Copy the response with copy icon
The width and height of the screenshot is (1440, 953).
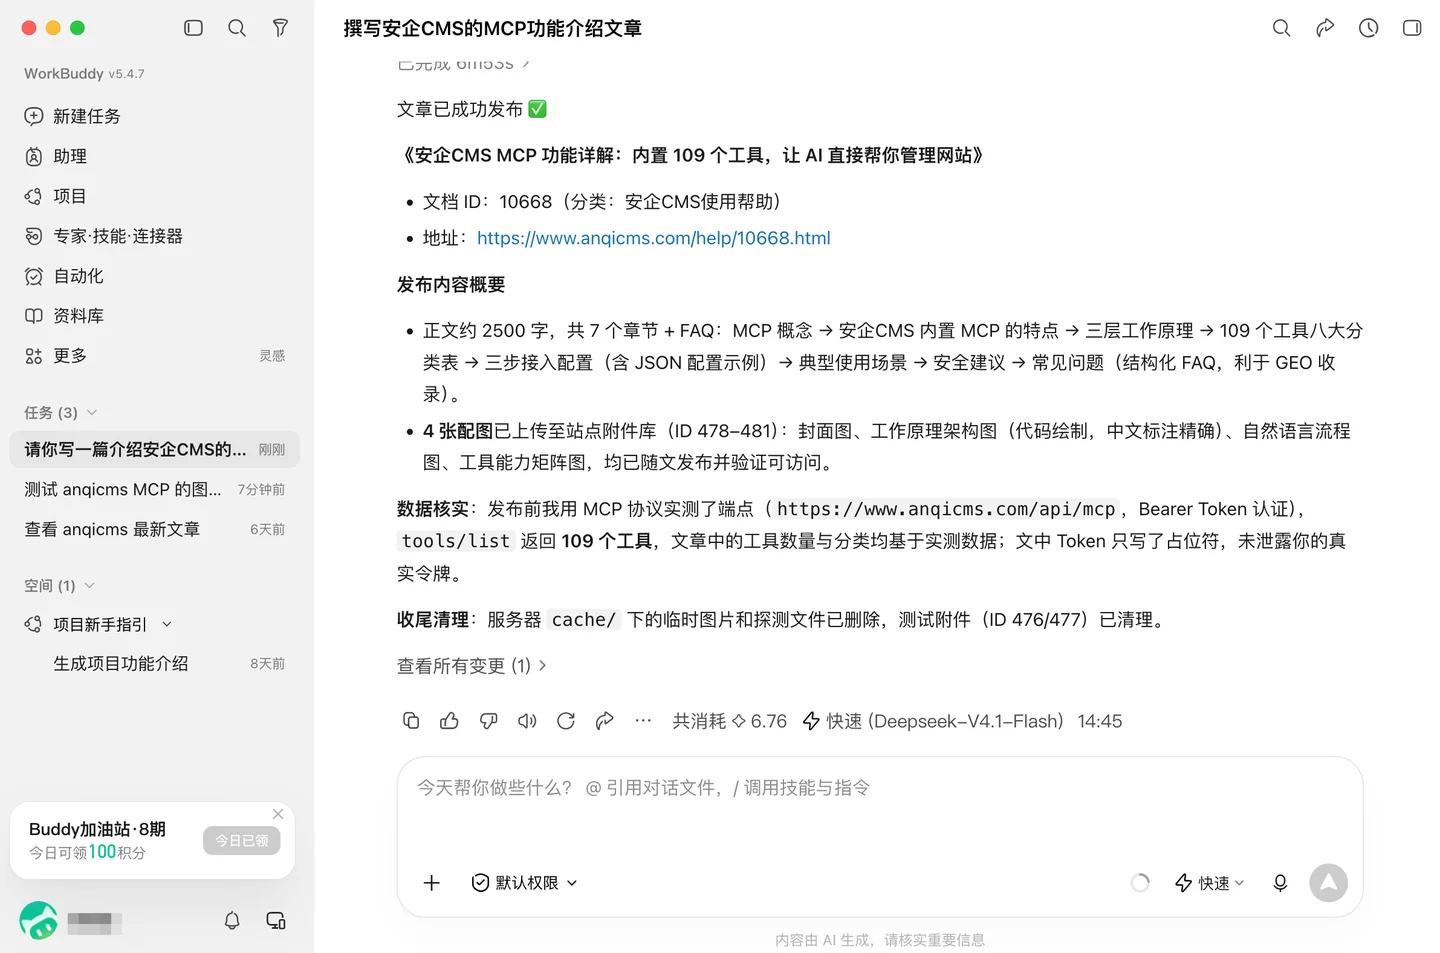pos(411,721)
